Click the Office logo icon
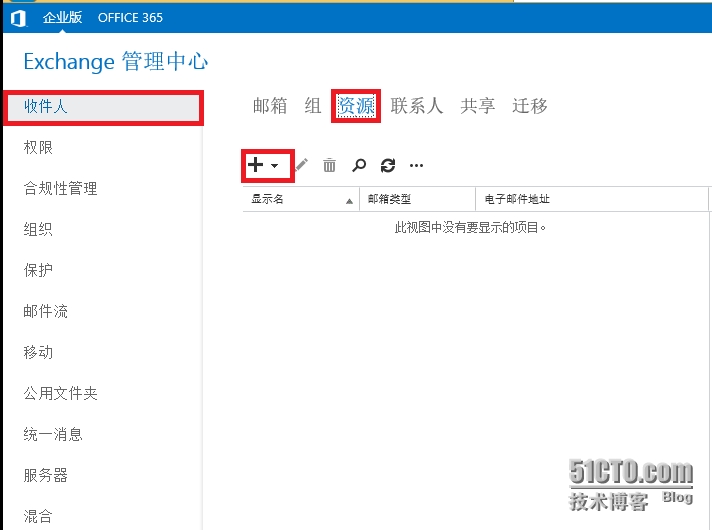Viewport: 712px width, 530px height. pyautogui.click(x=19, y=18)
